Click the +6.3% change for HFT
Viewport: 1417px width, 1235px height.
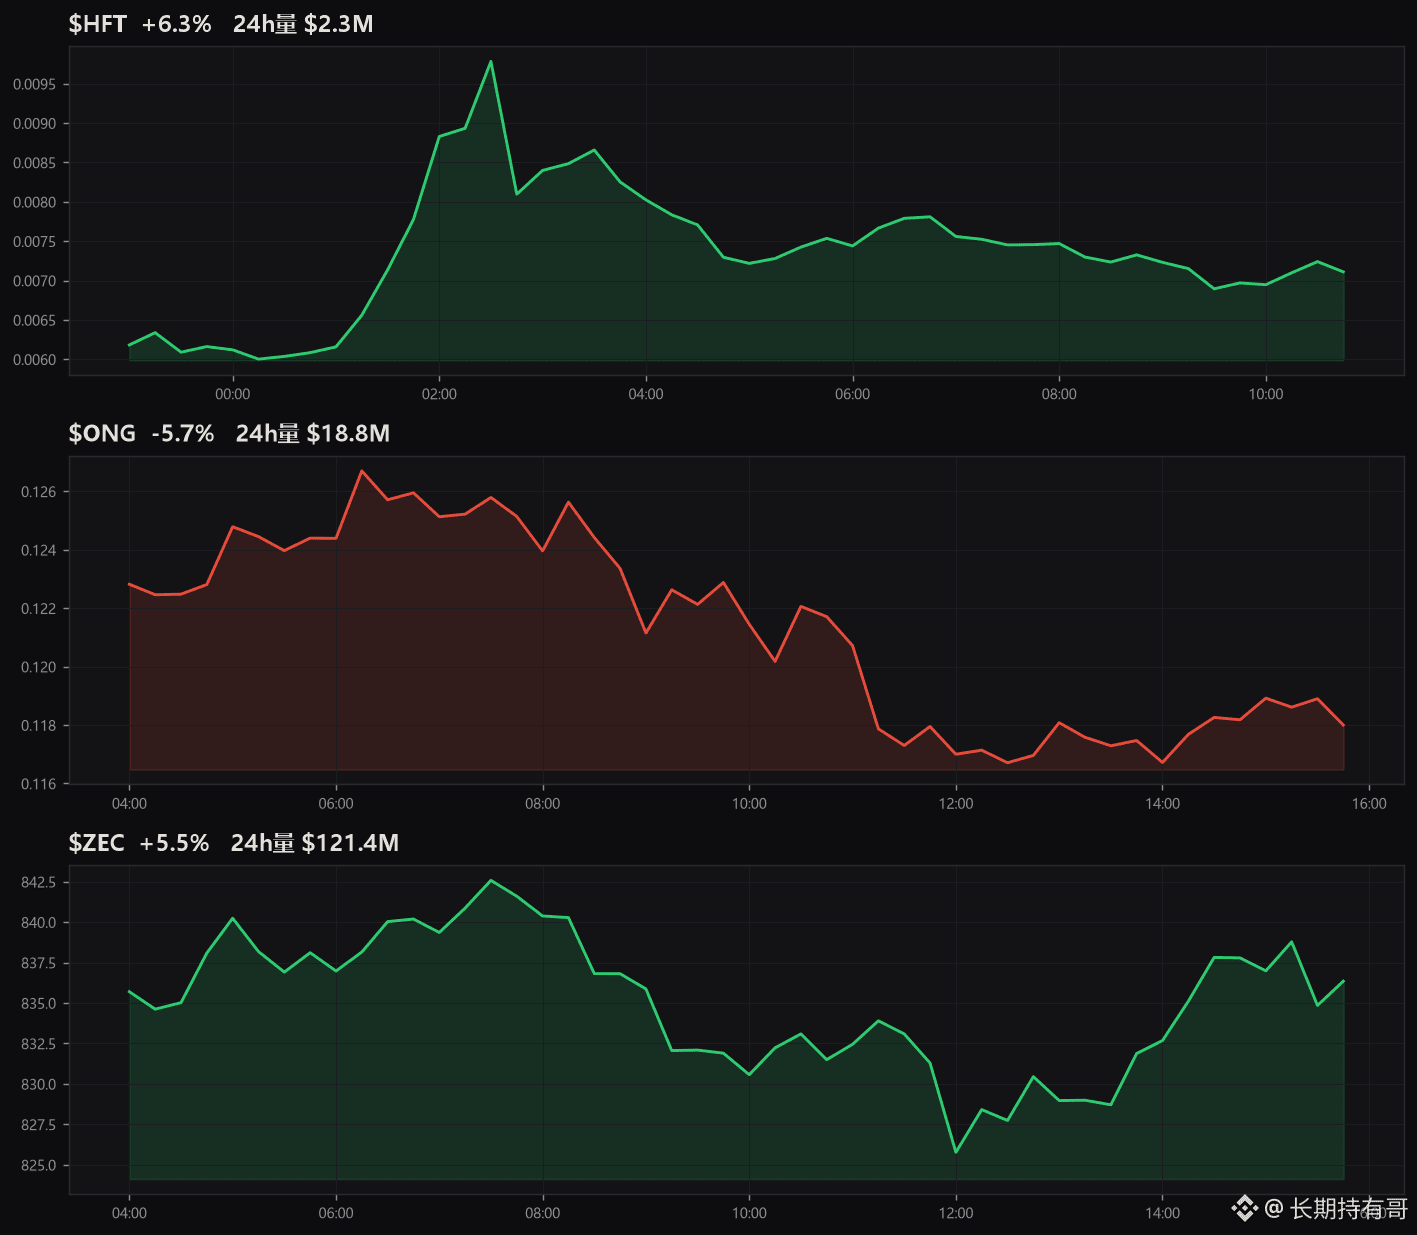coord(177,24)
